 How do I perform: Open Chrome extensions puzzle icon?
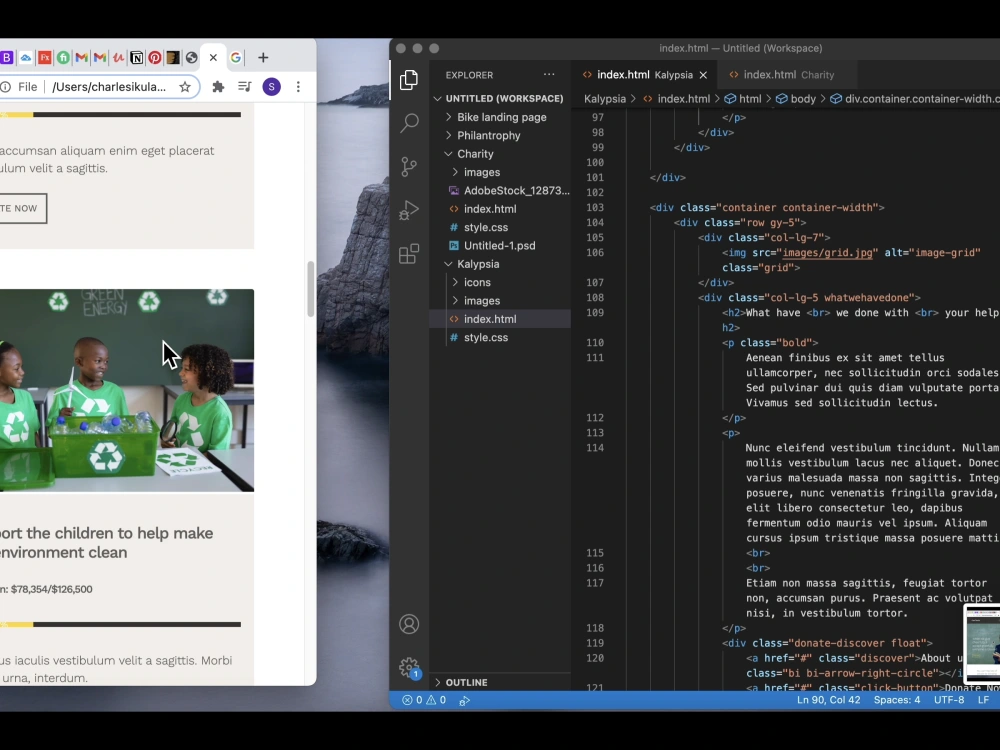(x=218, y=87)
